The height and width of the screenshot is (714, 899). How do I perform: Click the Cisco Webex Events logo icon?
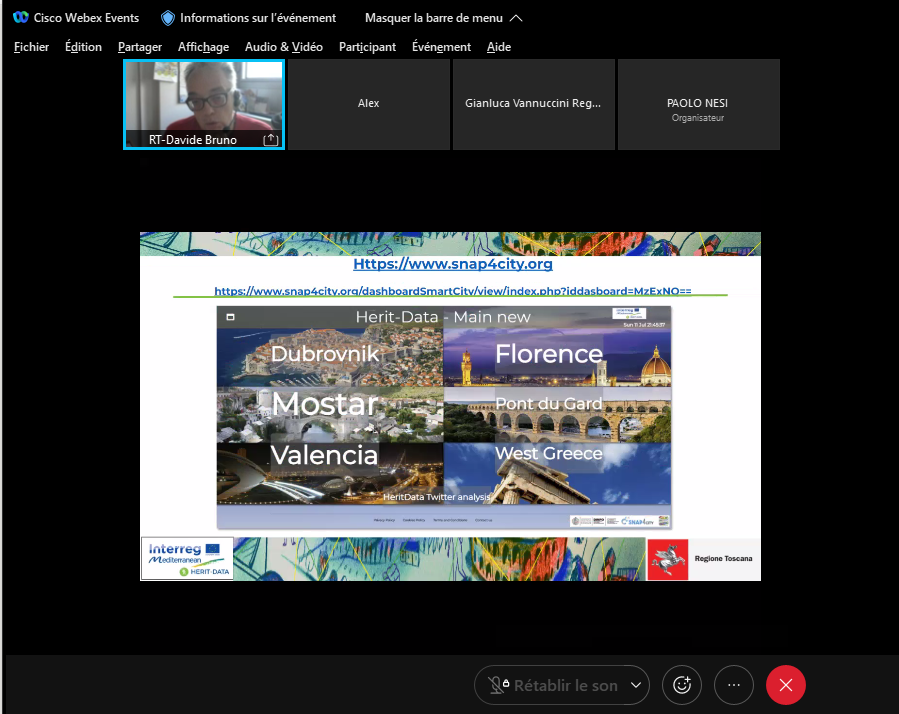(21, 17)
